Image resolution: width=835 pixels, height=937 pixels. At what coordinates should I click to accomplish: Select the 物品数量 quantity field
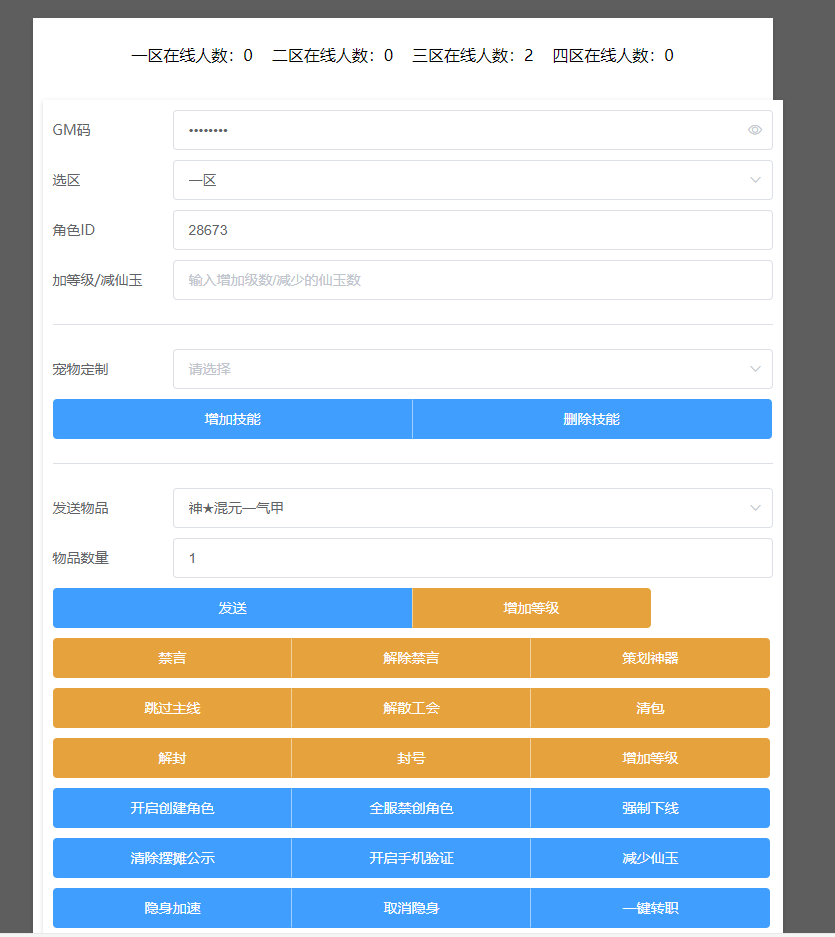(x=472, y=558)
